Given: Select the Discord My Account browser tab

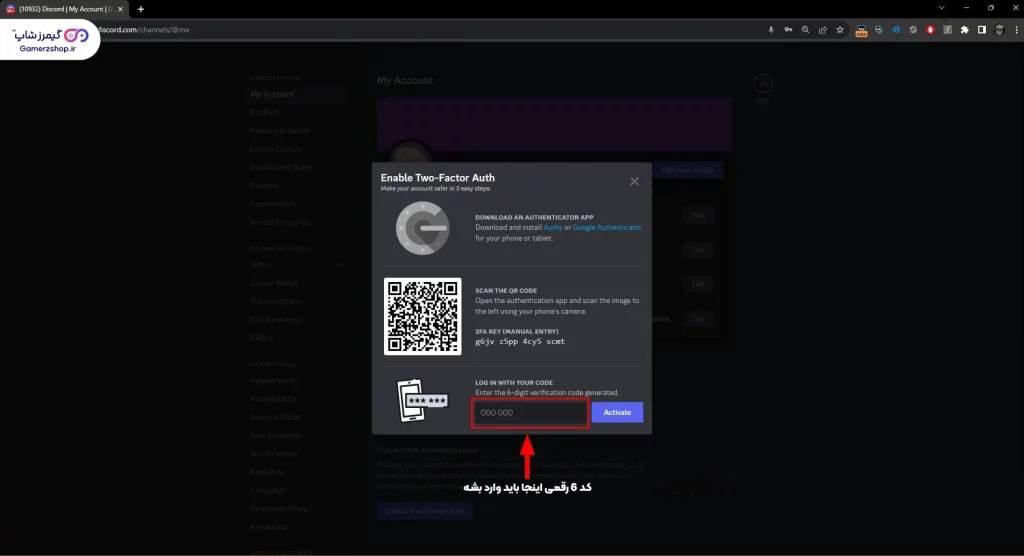Looking at the screenshot, I should tap(64, 9).
